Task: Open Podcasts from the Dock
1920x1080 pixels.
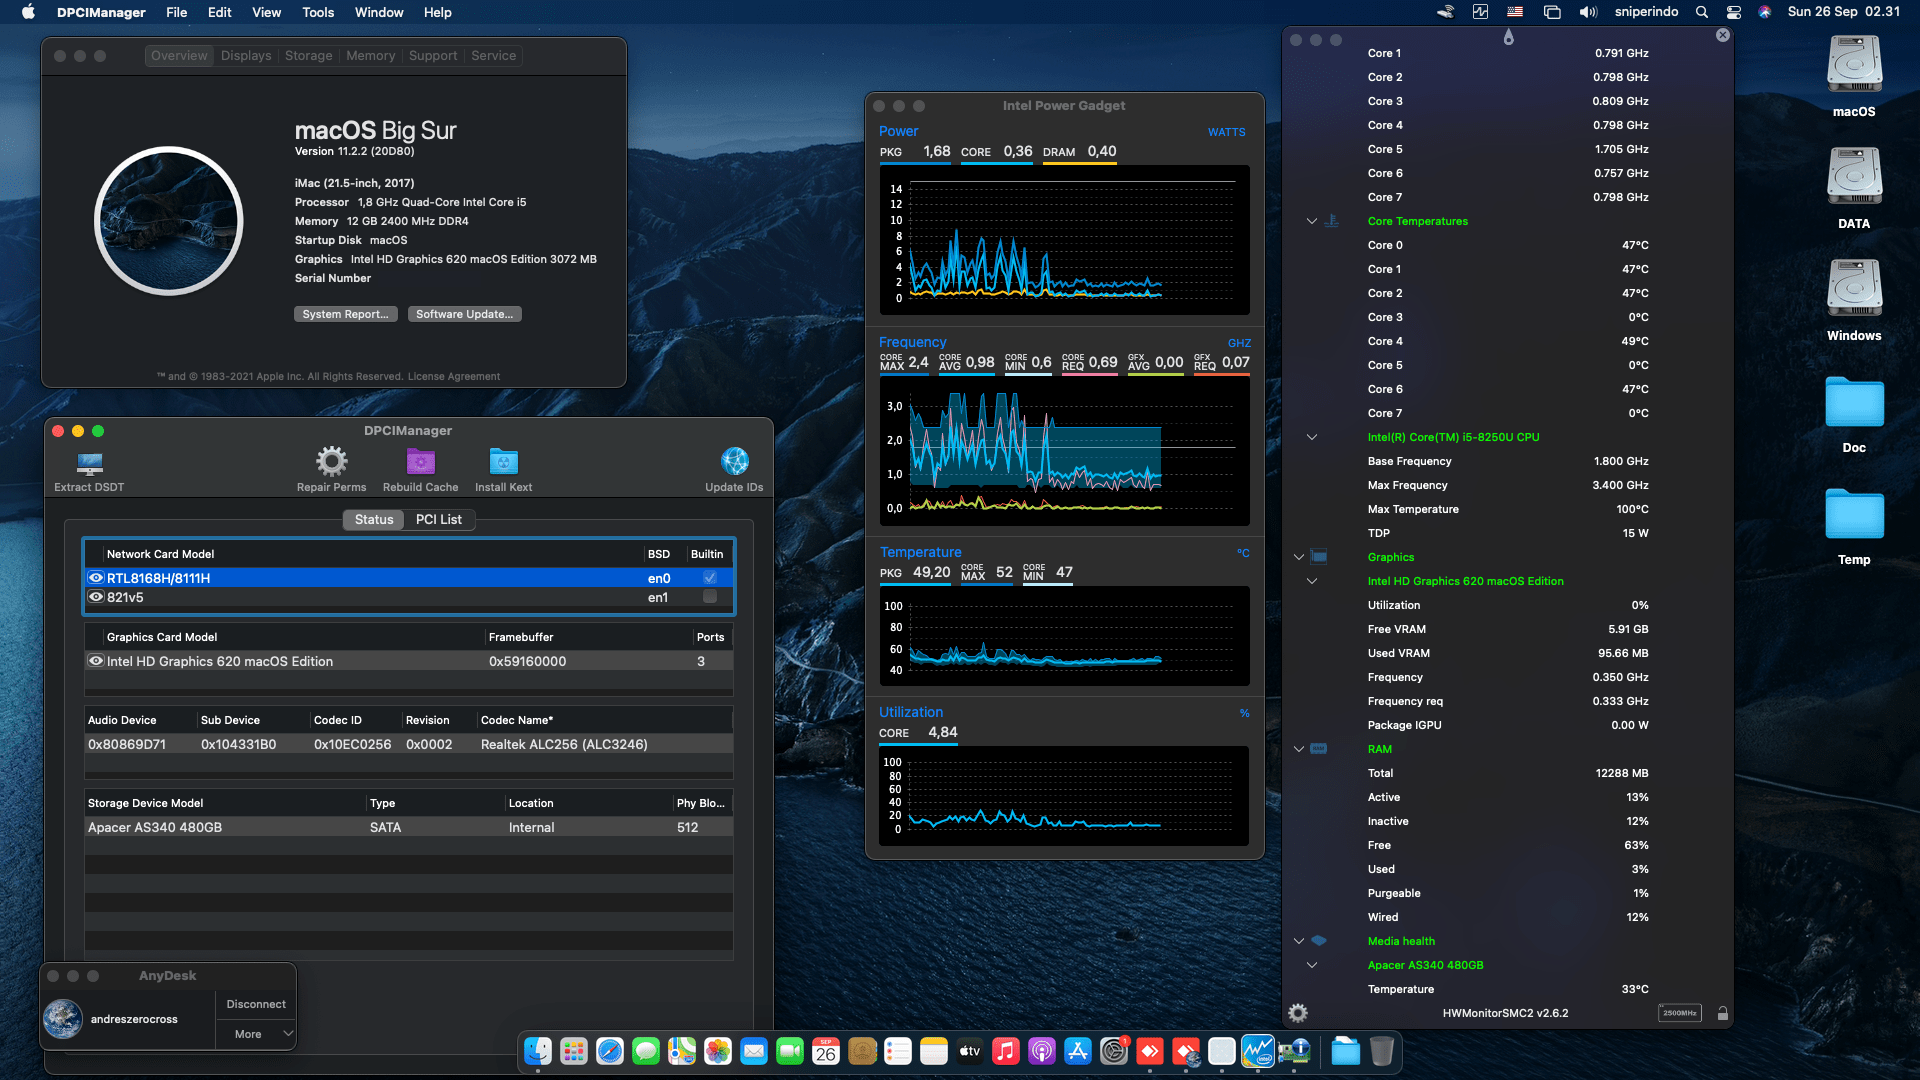Action: 1042,1051
